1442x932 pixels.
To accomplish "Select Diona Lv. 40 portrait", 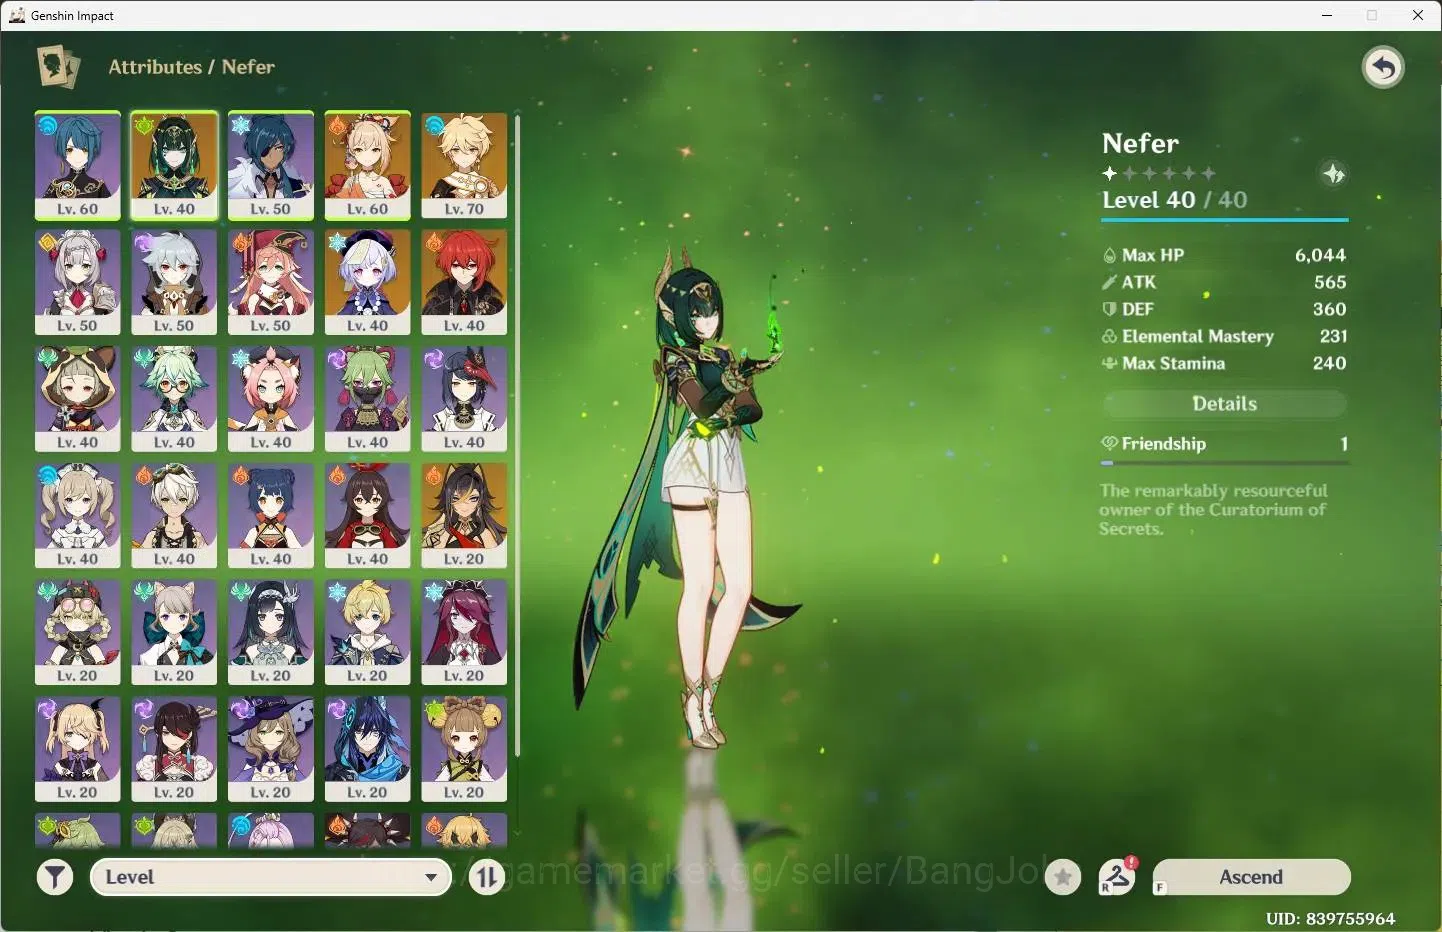I will [271, 399].
